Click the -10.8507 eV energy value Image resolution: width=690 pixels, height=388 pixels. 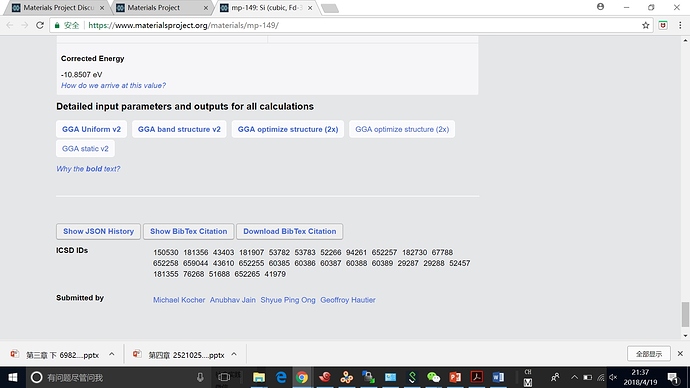[x=81, y=75]
